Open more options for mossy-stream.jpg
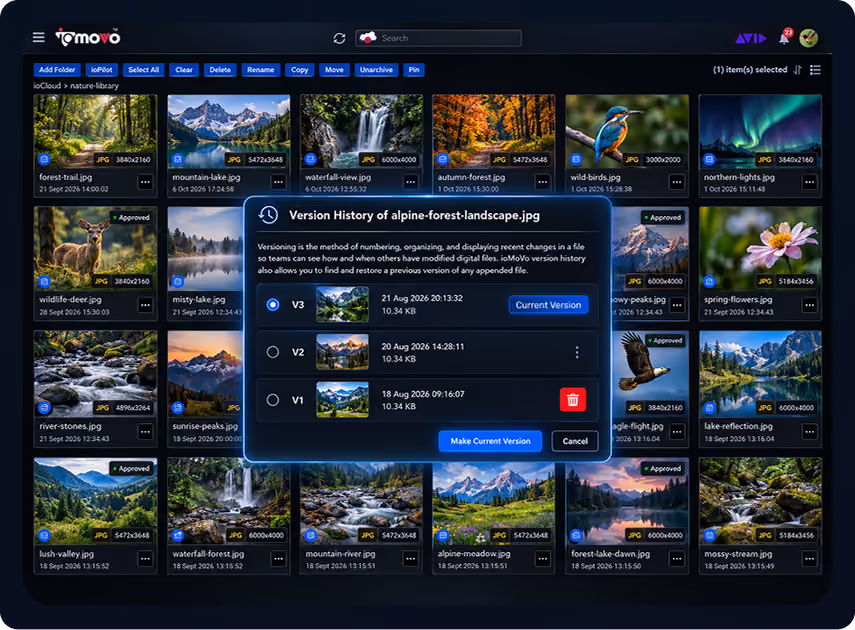The width and height of the screenshot is (855, 630). coord(810,559)
